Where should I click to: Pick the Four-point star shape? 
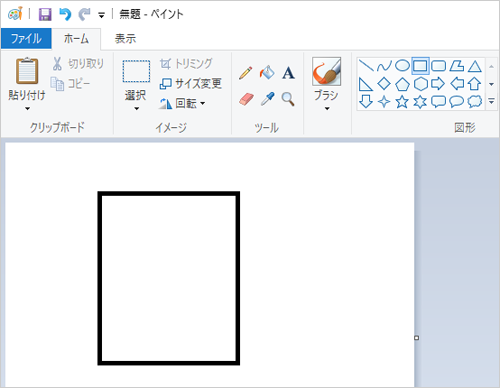pyautogui.click(x=384, y=101)
